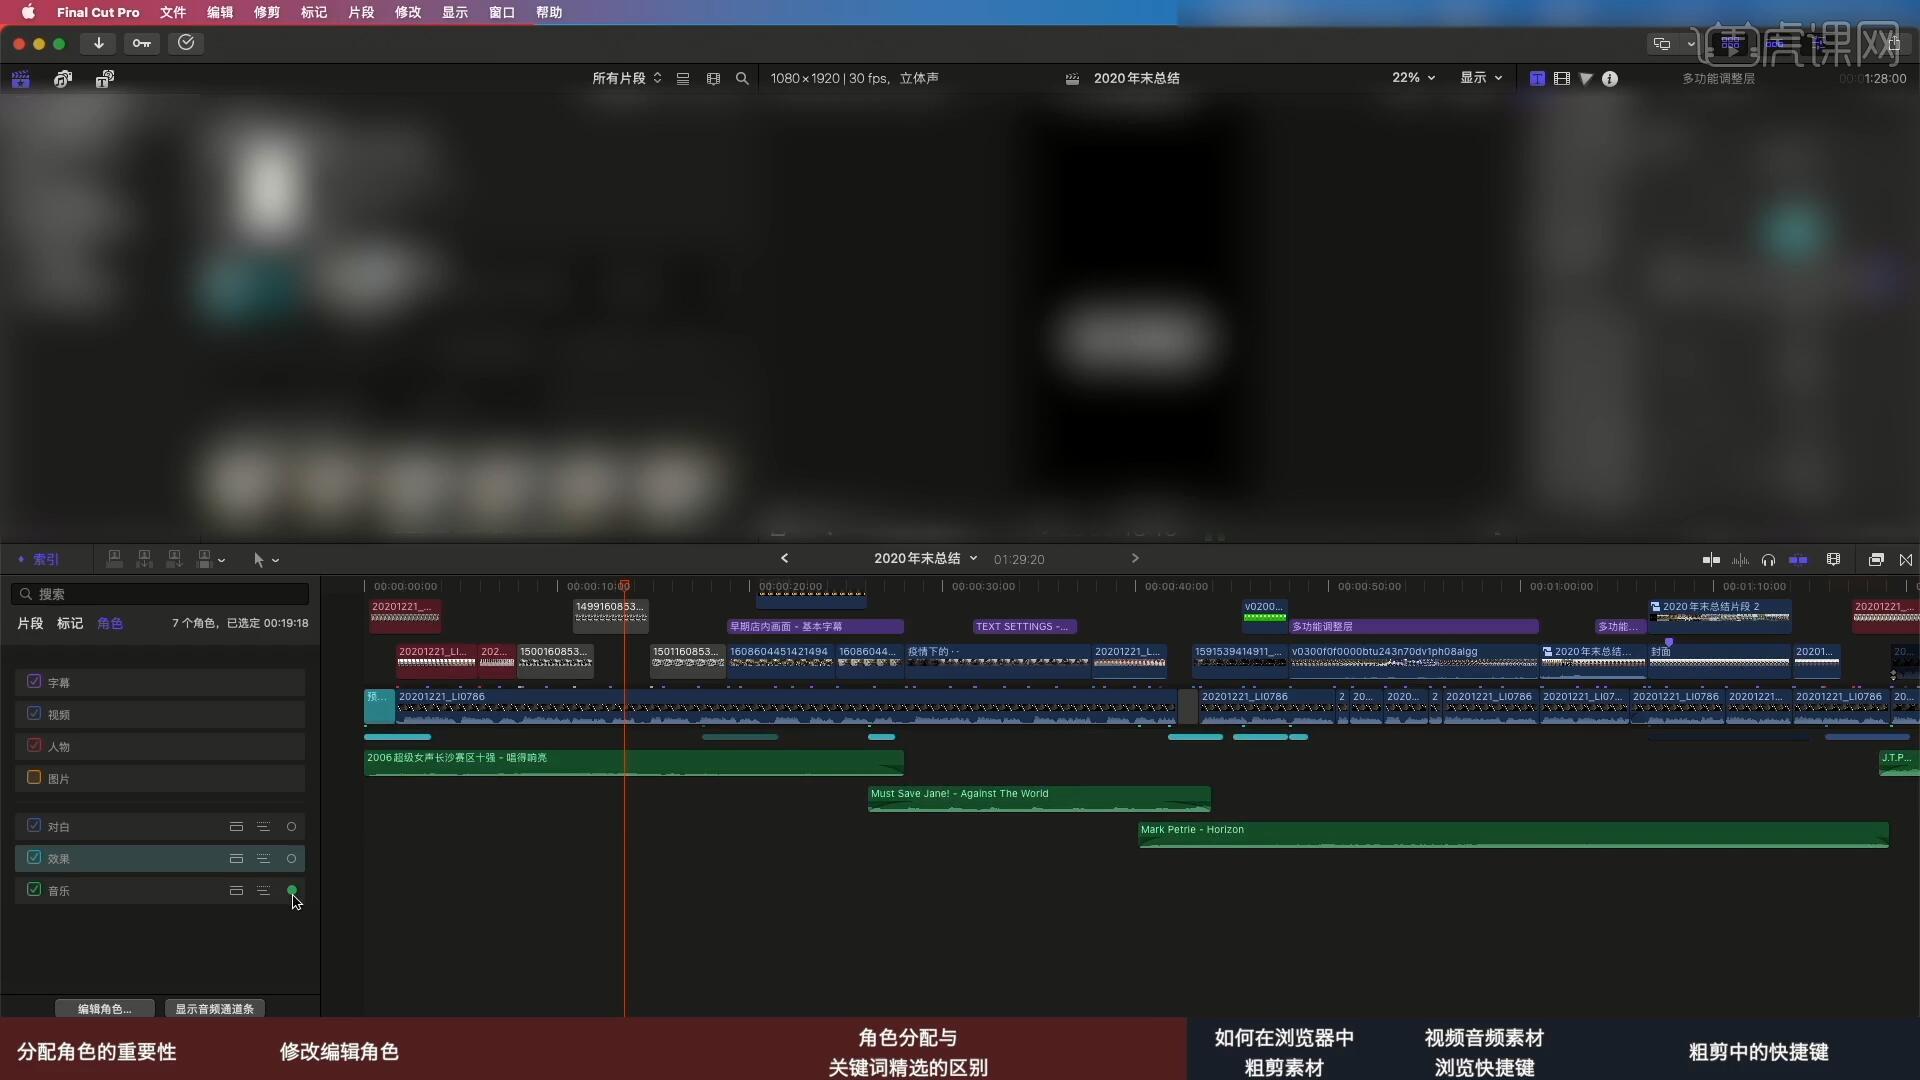The height and width of the screenshot is (1080, 1920).
Task: Open the photos and audio sidebar icon
Action: click(x=63, y=78)
